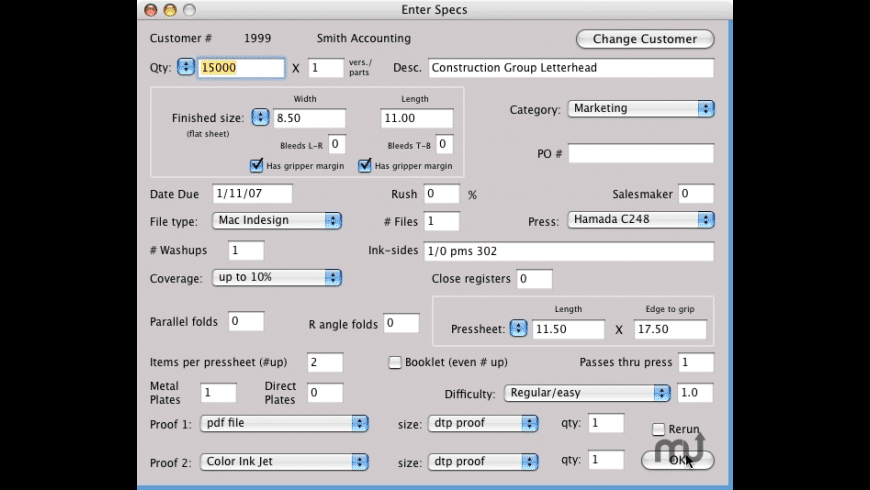This screenshot has height=490, width=870.
Task: Click the Passes thru press field
Action: pos(696,362)
